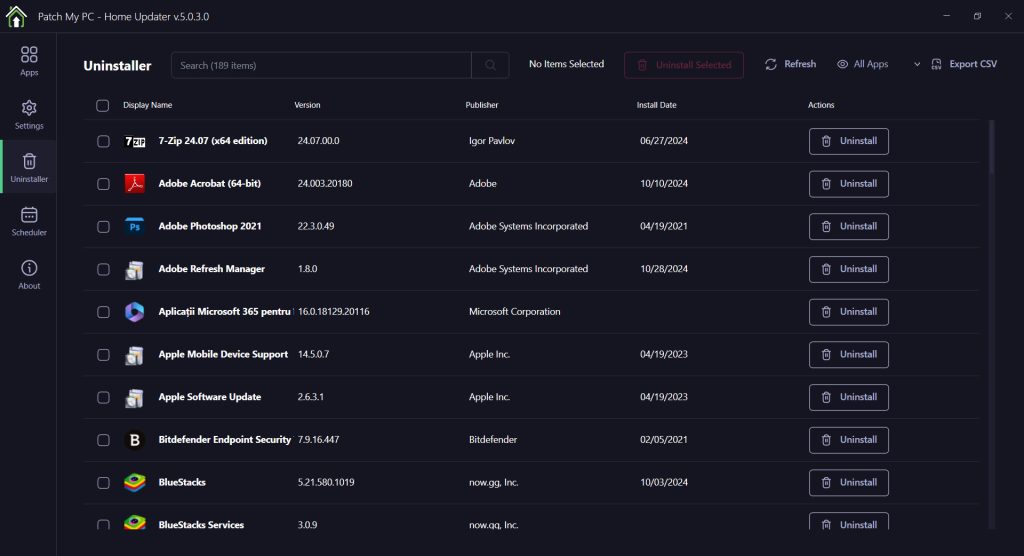Check the 7-Zip 24.07 checkbox
Image resolution: width=1024 pixels, height=556 pixels.
point(103,141)
